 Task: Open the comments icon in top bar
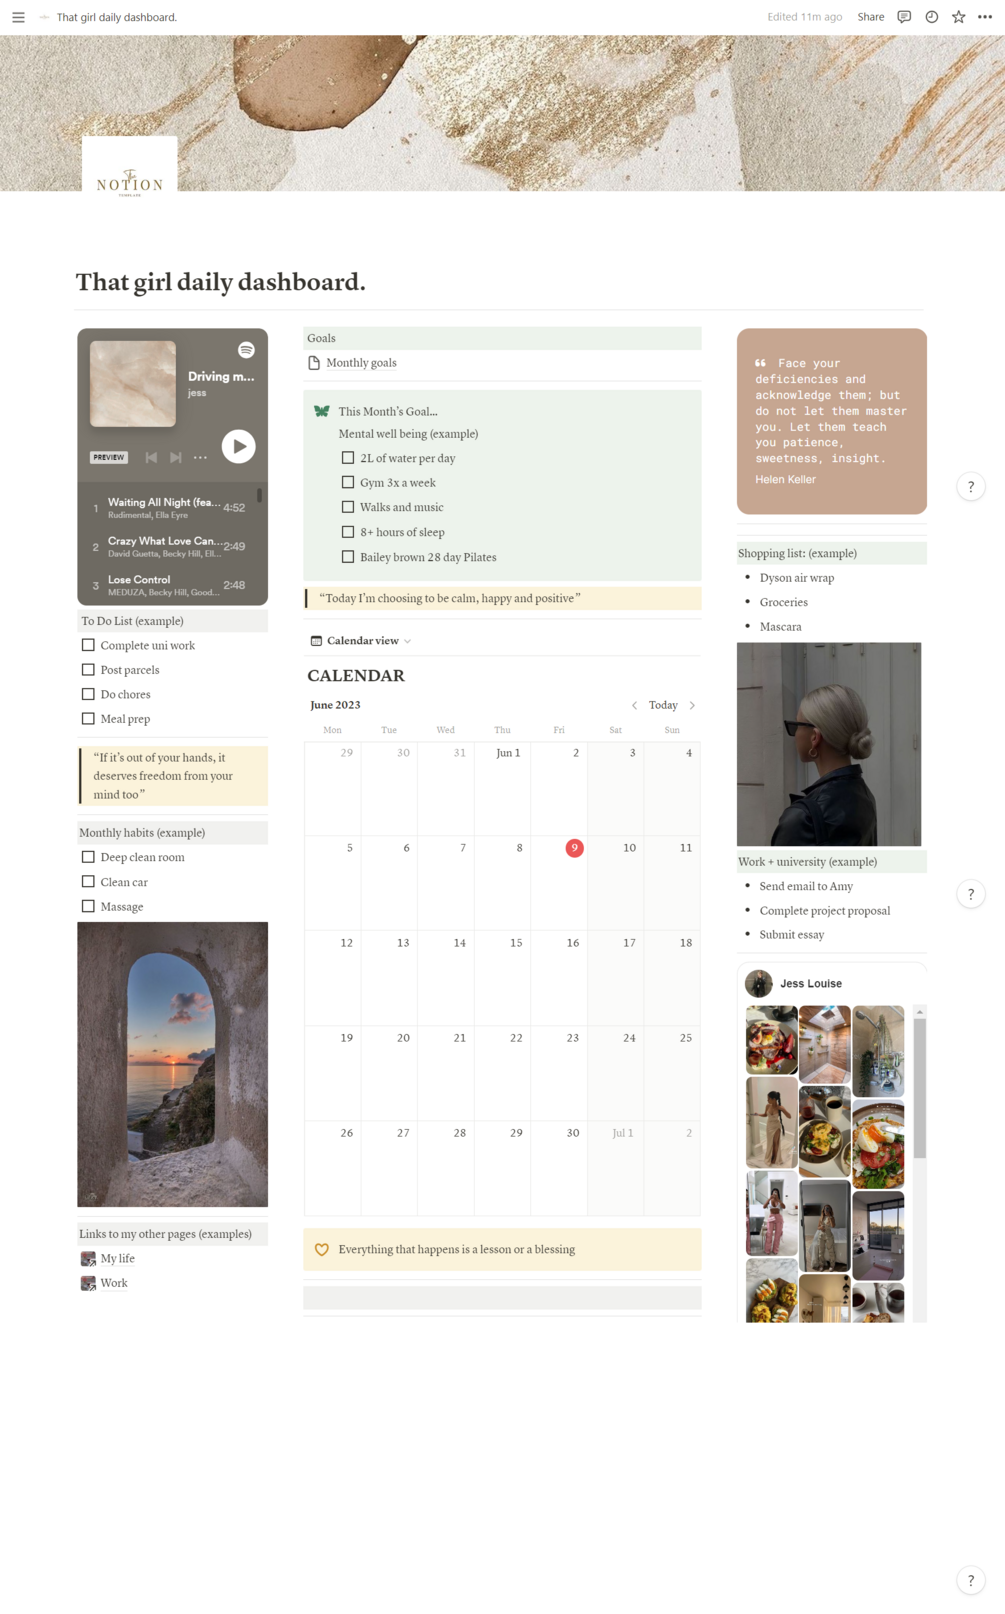904,17
